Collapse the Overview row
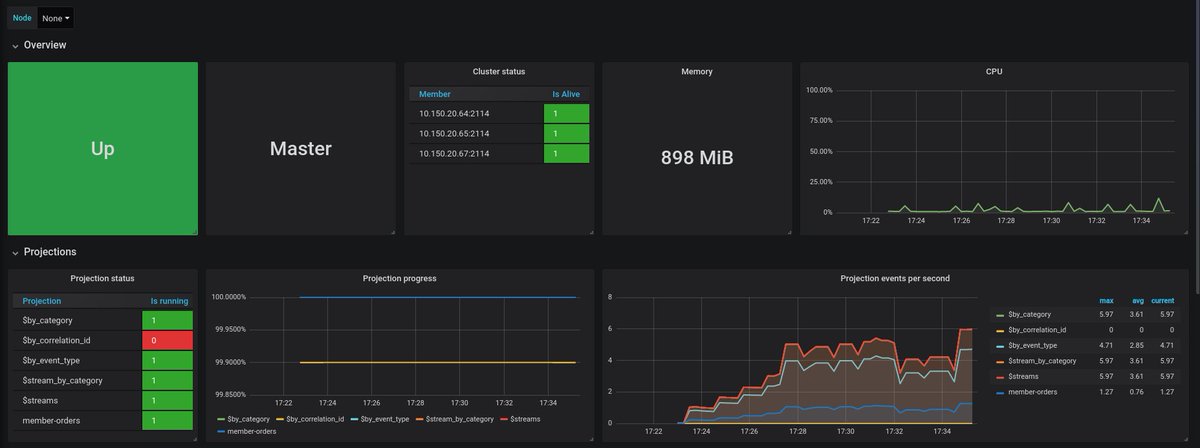The image size is (1200, 448). pos(45,45)
